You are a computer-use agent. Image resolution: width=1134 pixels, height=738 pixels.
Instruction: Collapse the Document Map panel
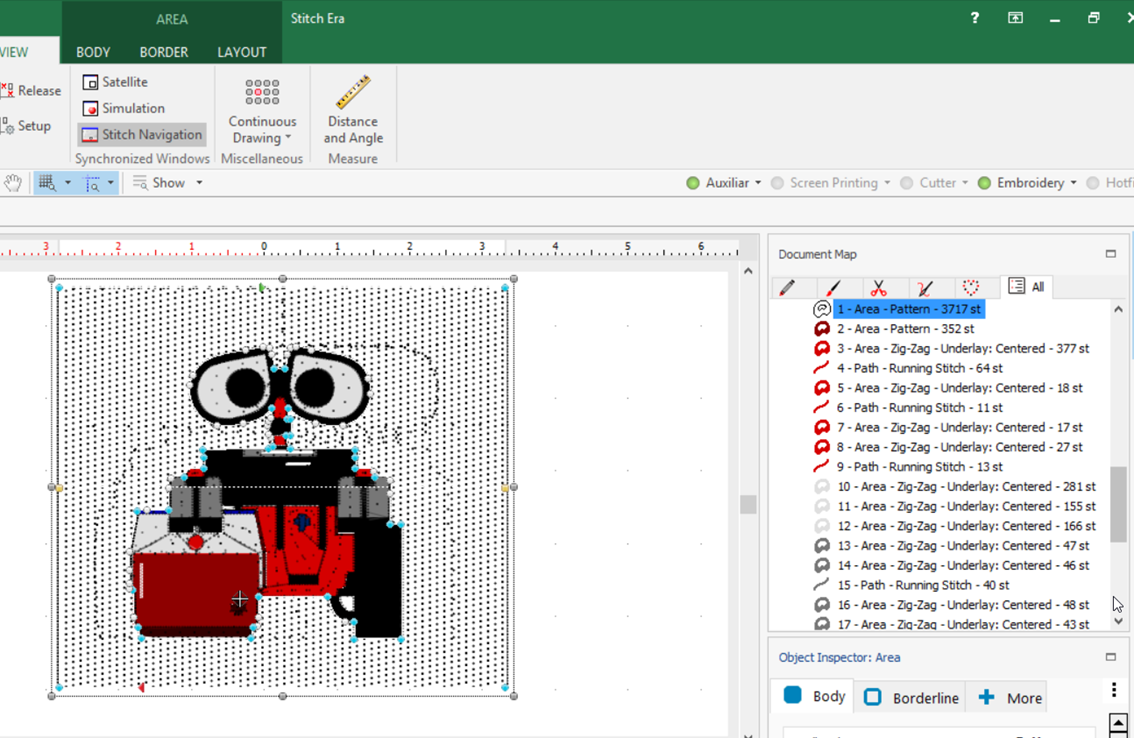[x=1111, y=254]
